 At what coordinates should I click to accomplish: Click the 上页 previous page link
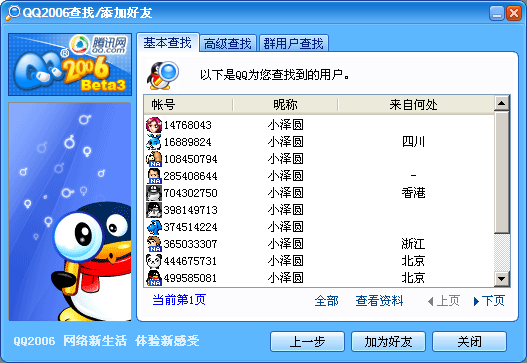coord(444,301)
